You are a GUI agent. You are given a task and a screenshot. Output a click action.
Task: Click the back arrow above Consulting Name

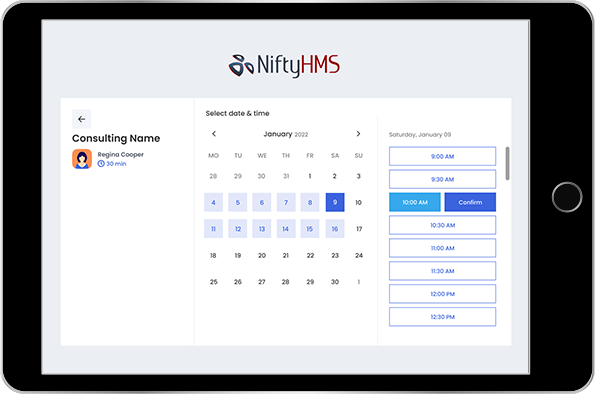pos(82,119)
